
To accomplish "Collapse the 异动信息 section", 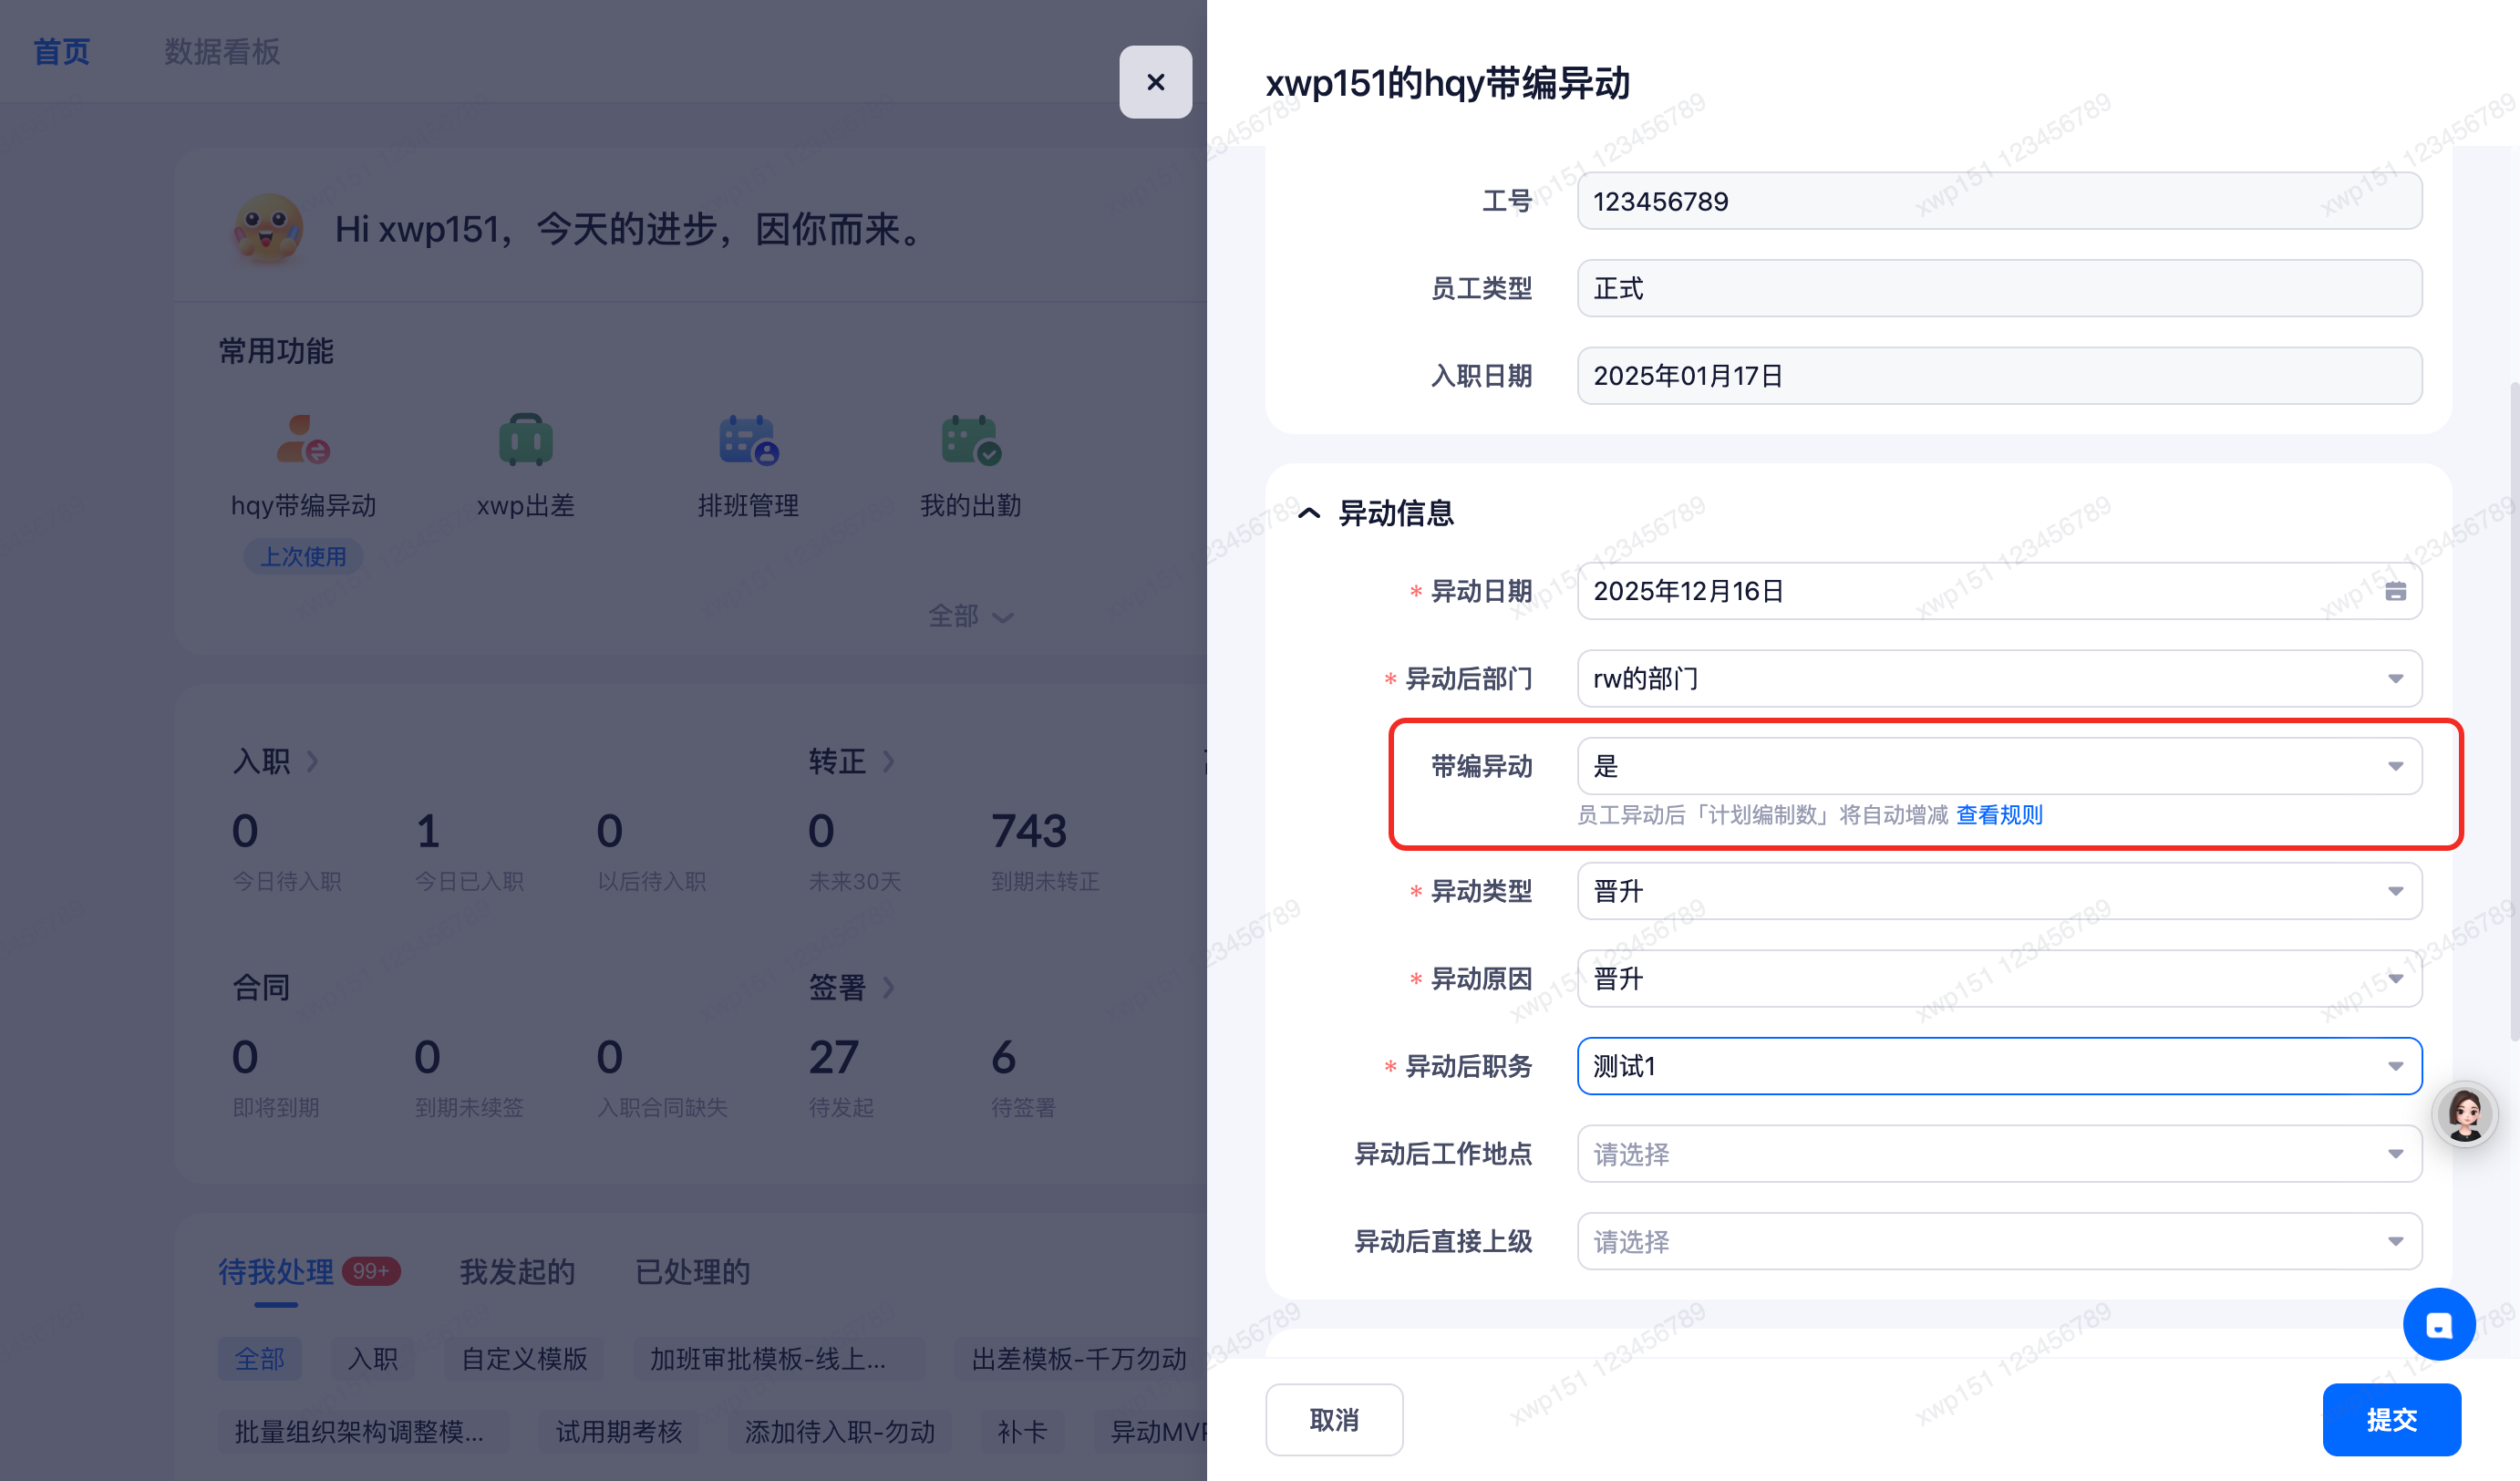I will [1309, 513].
